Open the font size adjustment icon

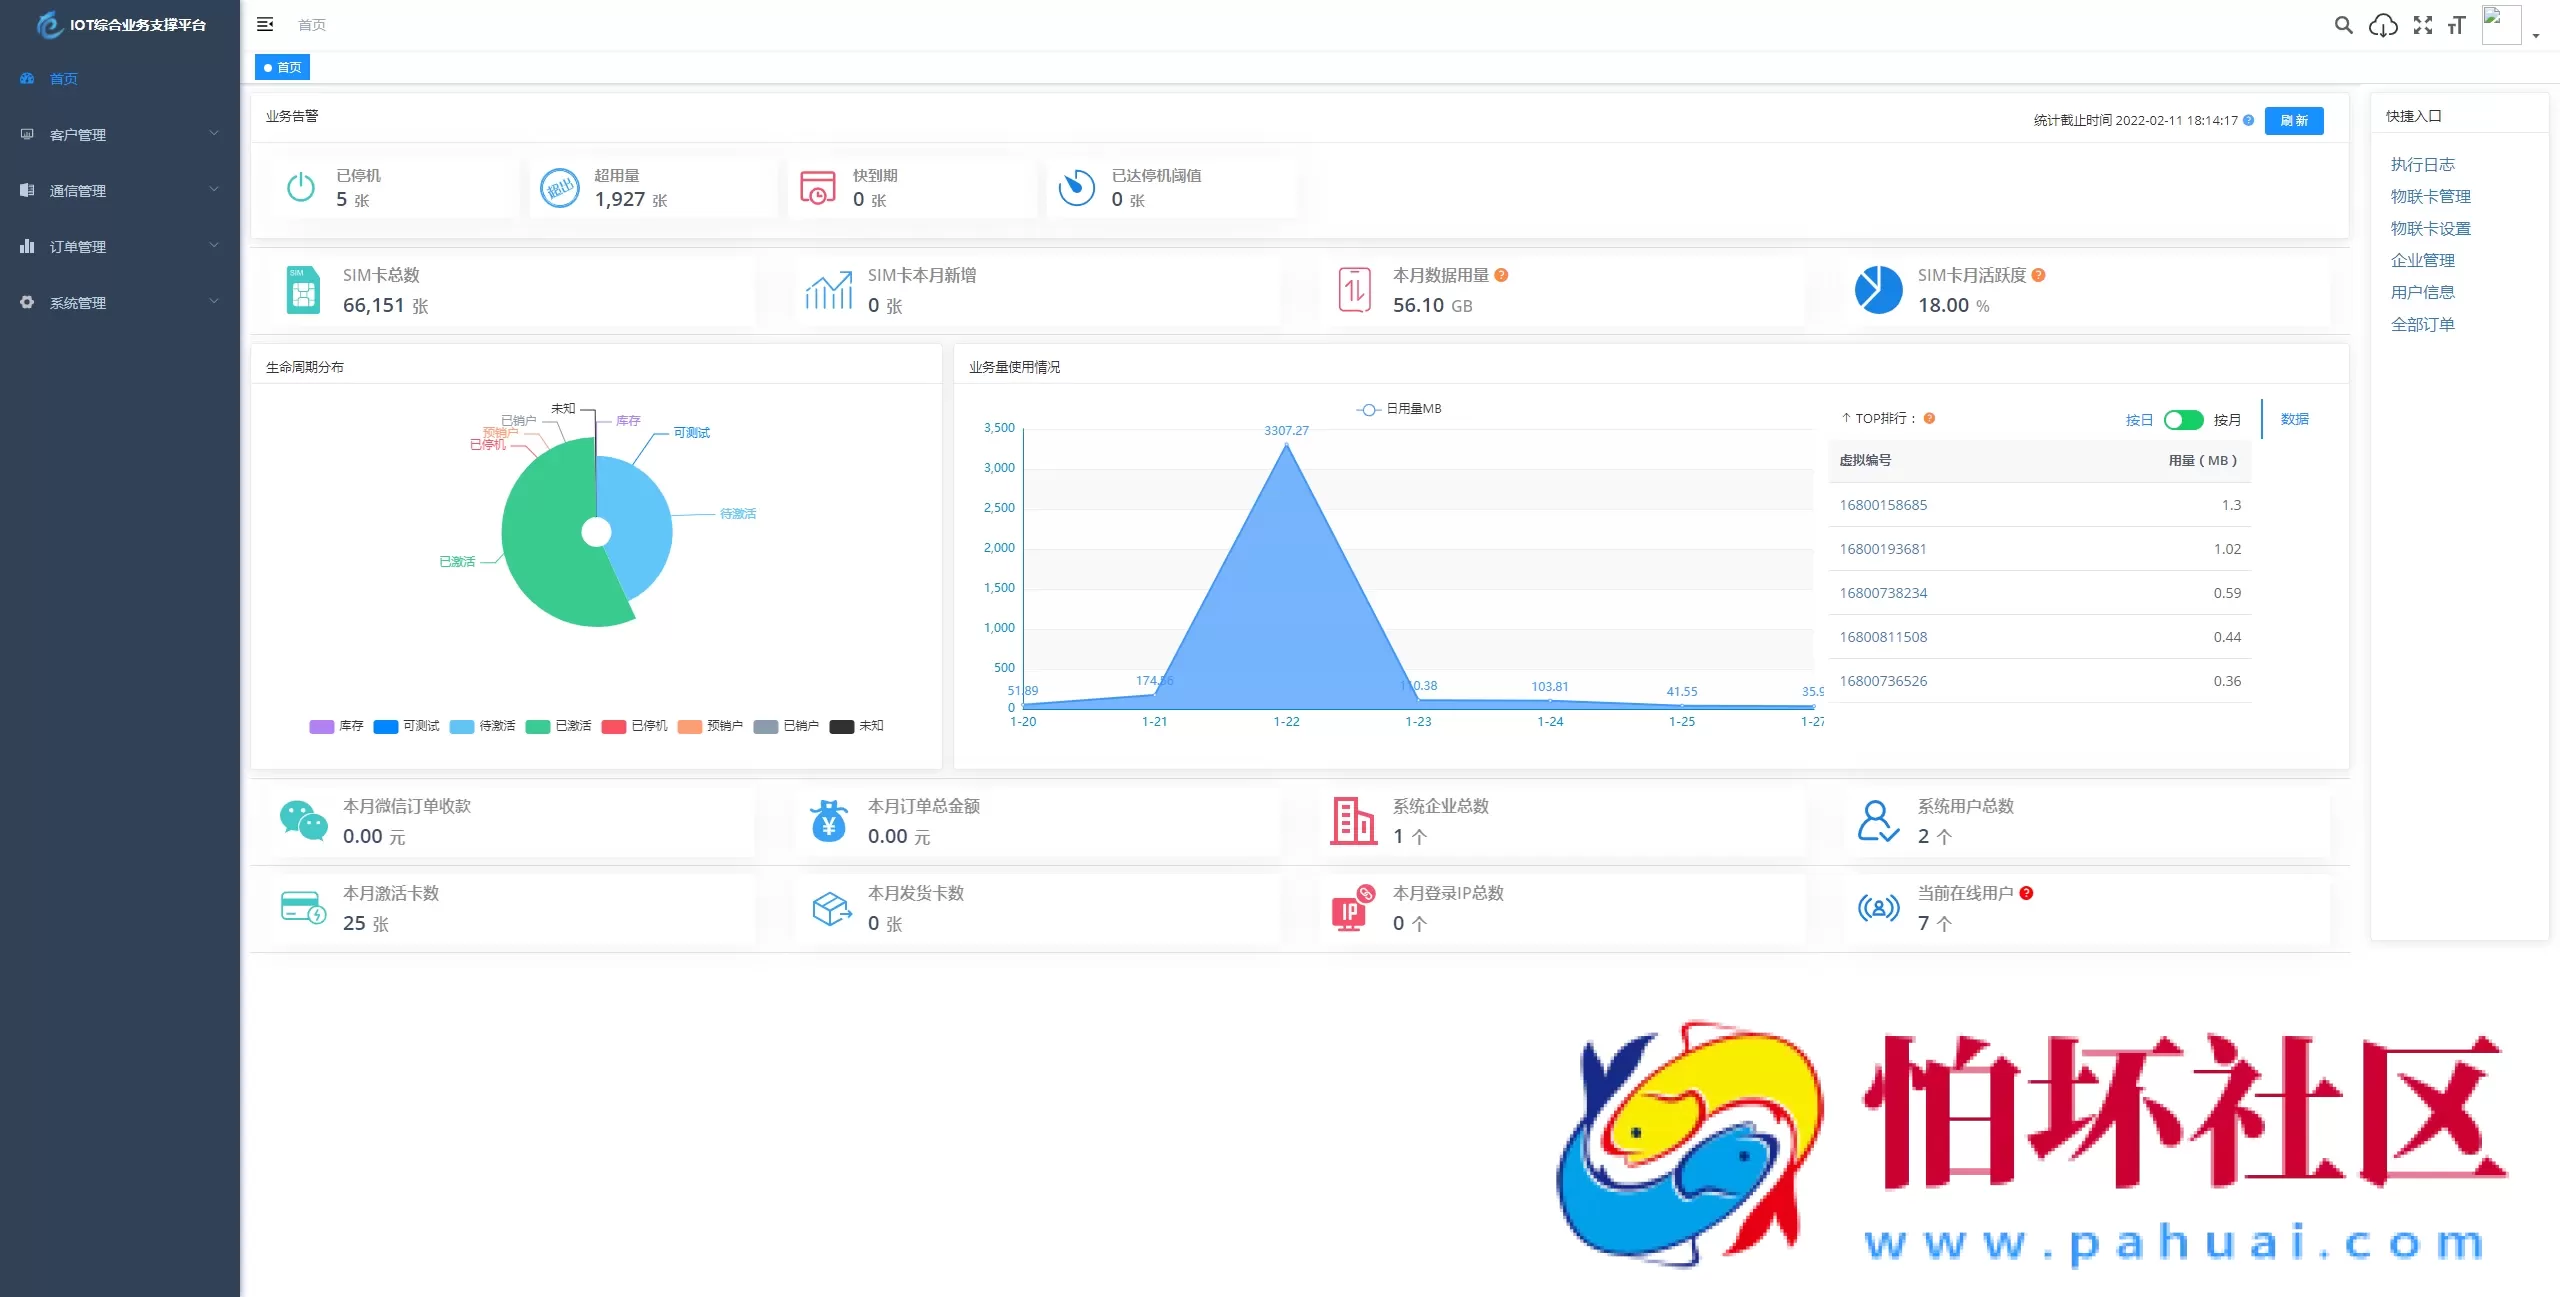coord(2456,25)
